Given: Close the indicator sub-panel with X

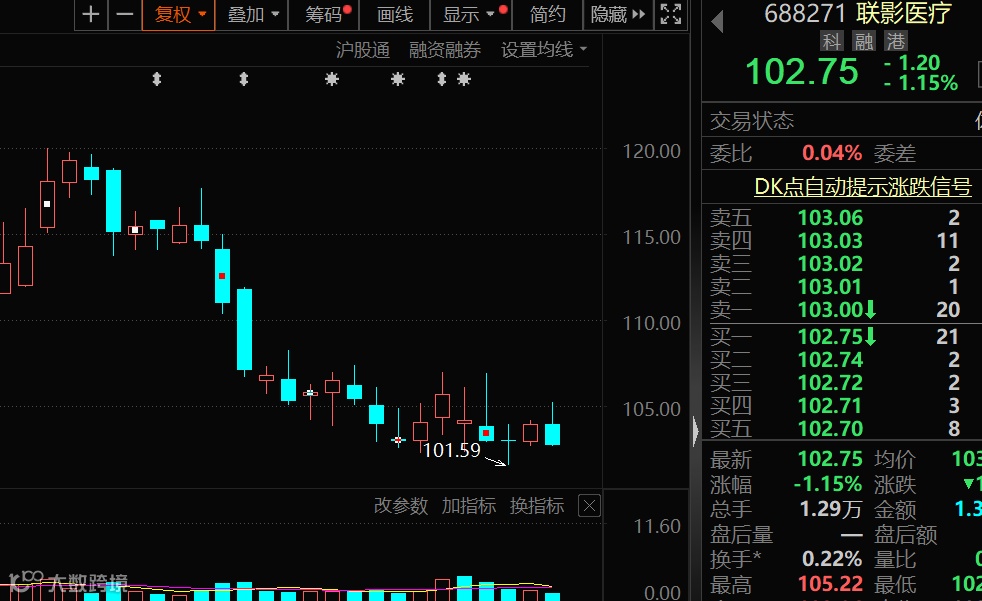Looking at the screenshot, I should pos(589,506).
